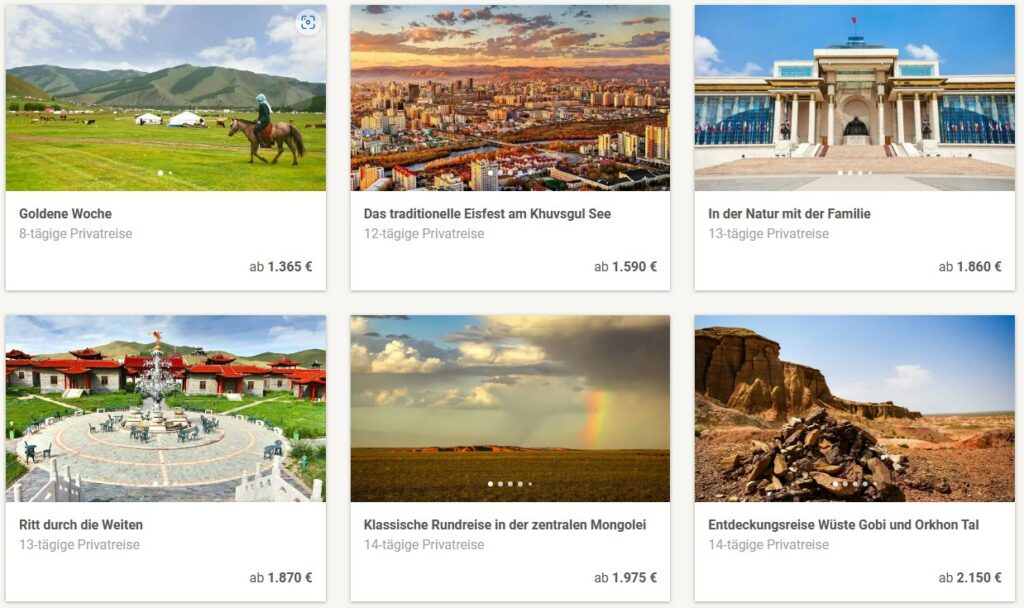Select the Ritt durch die Weiten title
Image resolution: width=1024 pixels, height=608 pixels.
(x=81, y=524)
